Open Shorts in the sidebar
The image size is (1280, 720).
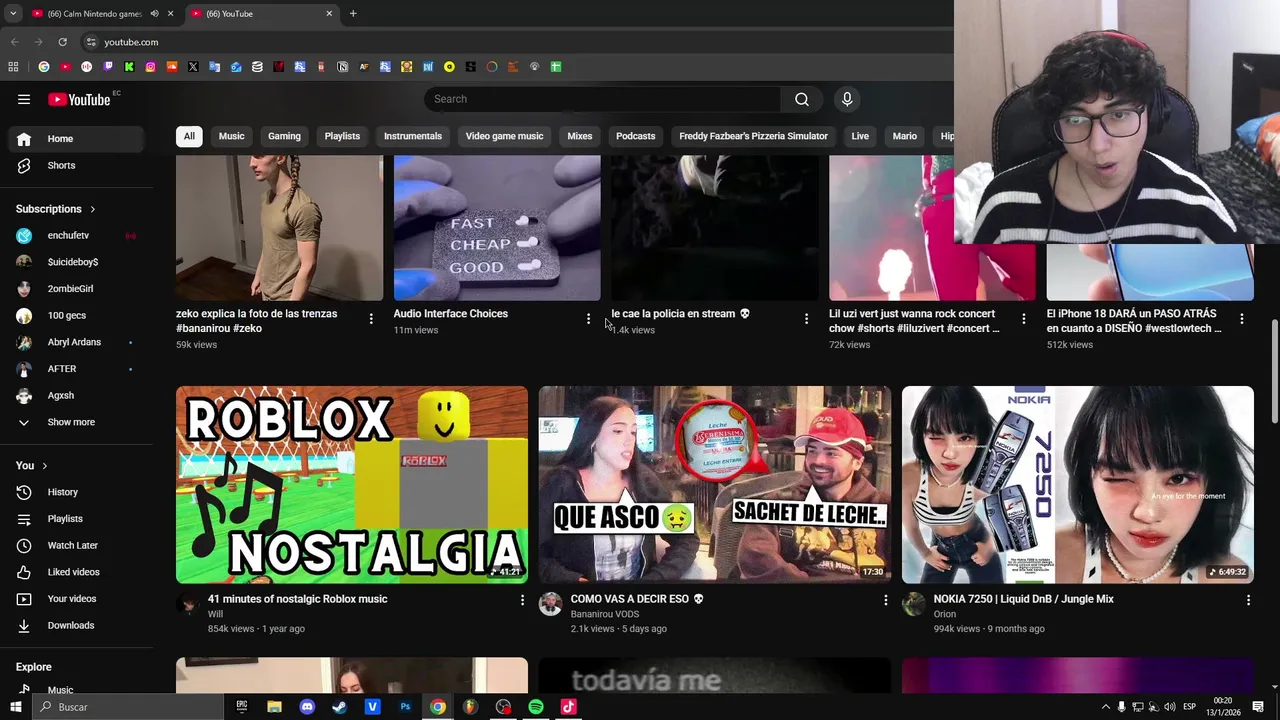pos(76,165)
